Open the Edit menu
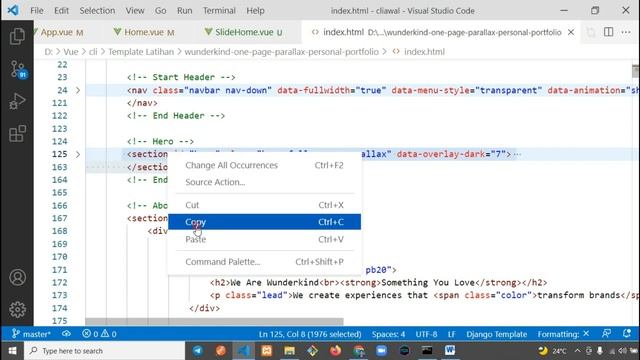This screenshot has height=360, width=640. [x=61, y=11]
